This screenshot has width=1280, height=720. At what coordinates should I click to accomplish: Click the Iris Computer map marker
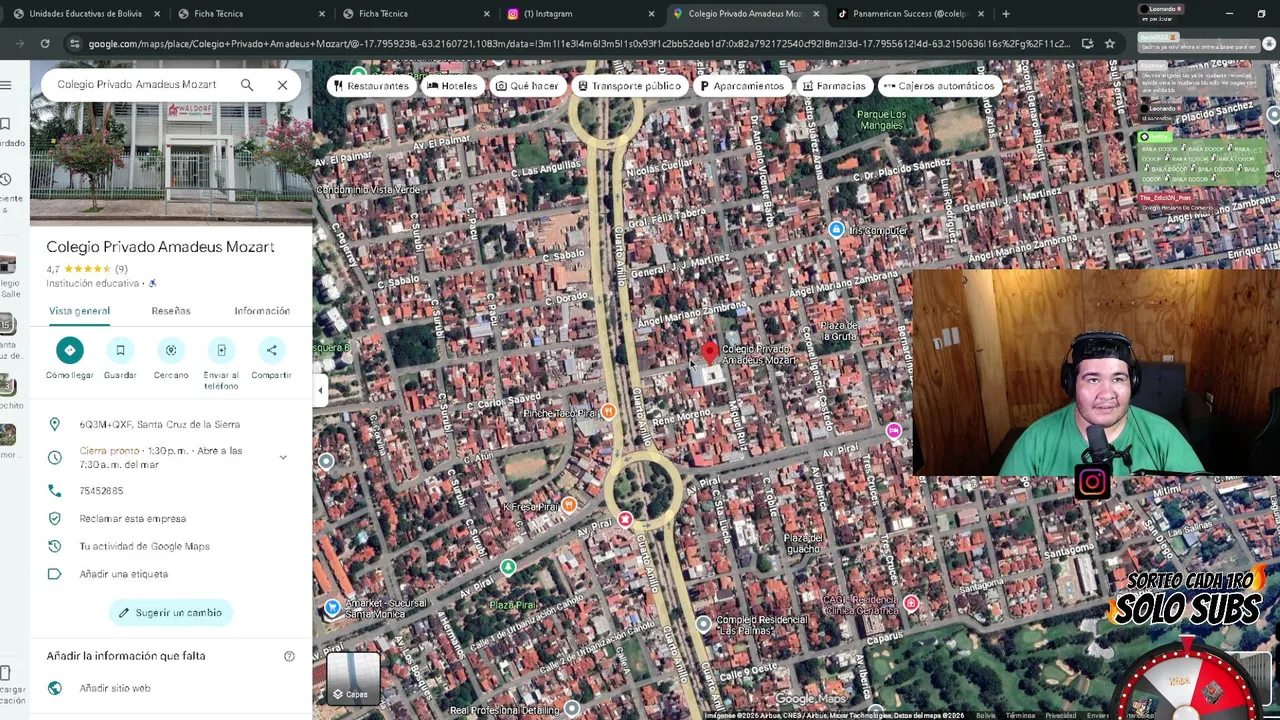pyautogui.click(x=836, y=230)
